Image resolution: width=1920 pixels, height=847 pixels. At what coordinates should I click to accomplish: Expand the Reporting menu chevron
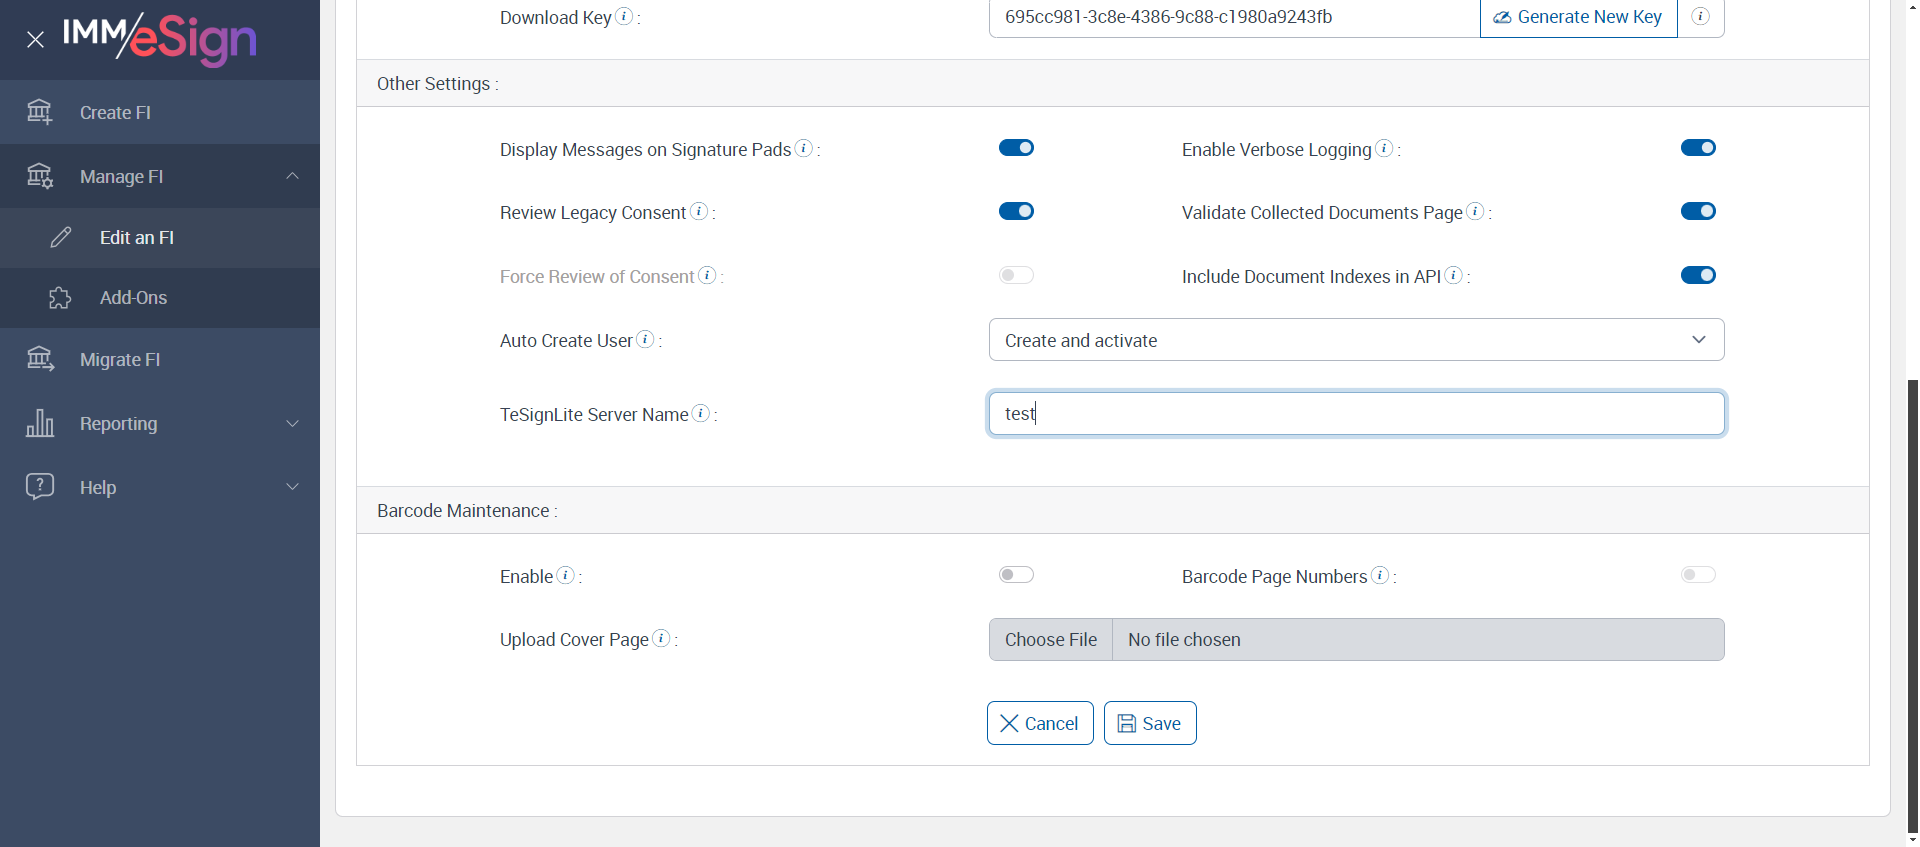point(292,423)
